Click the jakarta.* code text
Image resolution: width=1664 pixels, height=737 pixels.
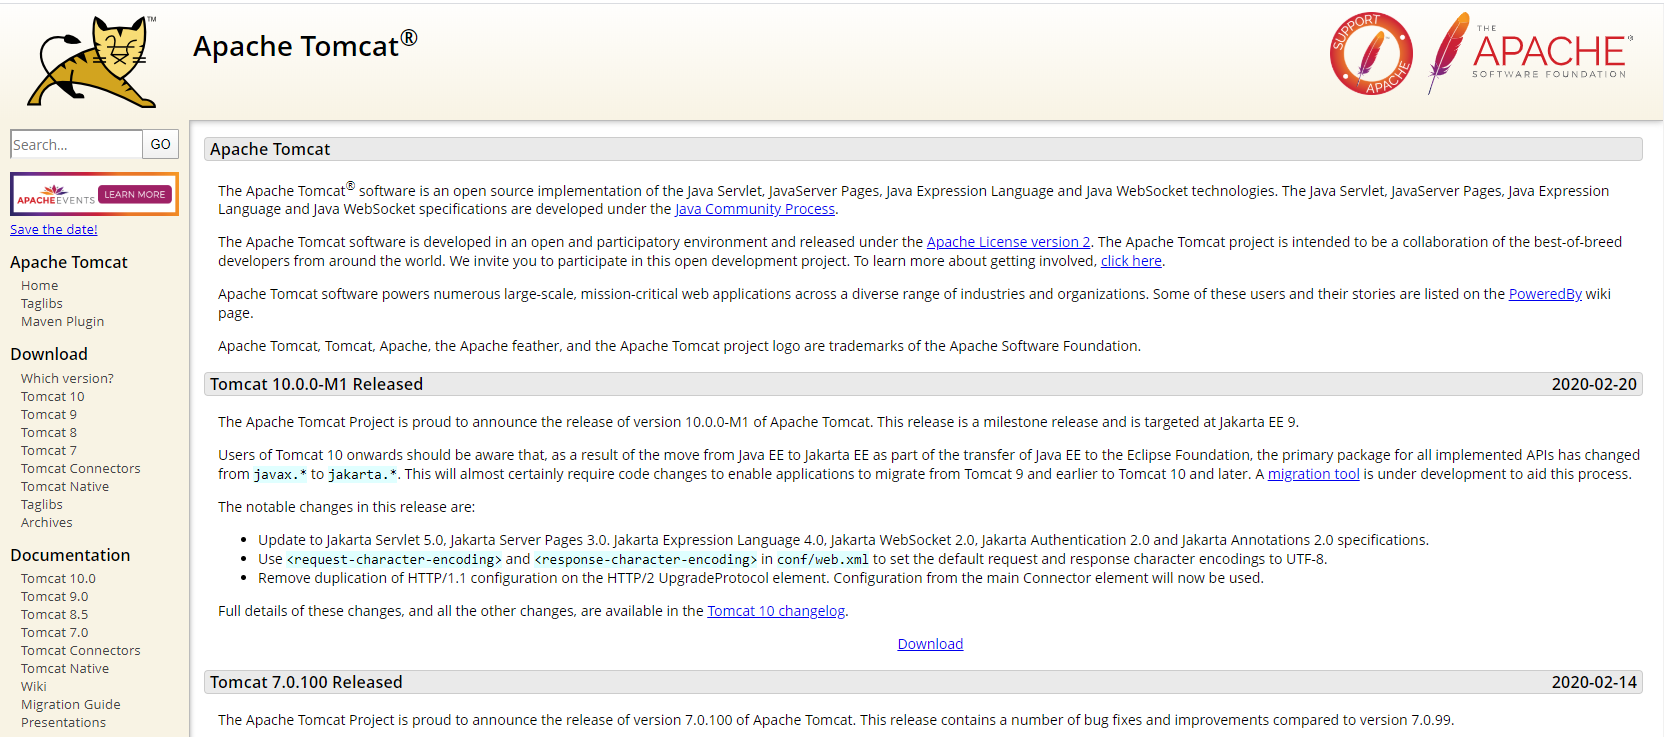click(363, 474)
